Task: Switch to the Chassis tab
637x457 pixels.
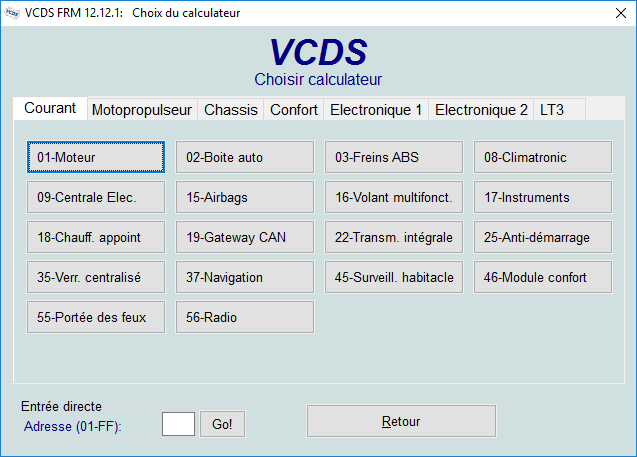Action: 230,110
